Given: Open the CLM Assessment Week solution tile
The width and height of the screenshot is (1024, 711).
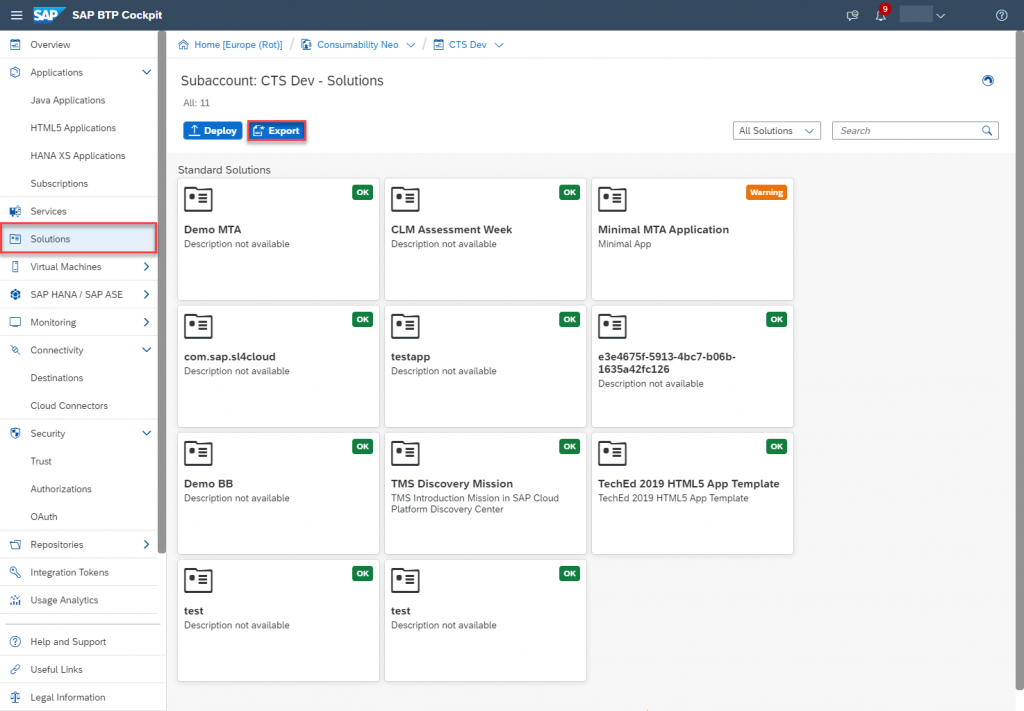Looking at the screenshot, I should click(485, 240).
